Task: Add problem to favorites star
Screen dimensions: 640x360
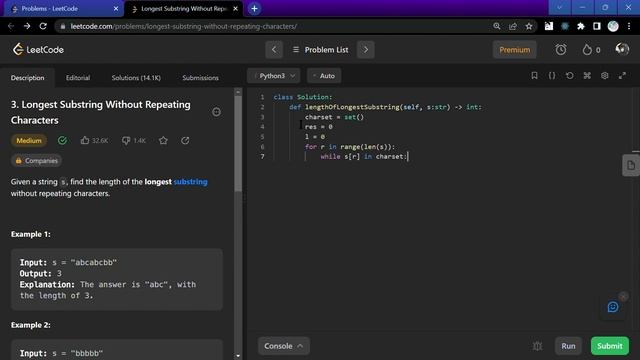Action: pyautogui.click(x=163, y=140)
